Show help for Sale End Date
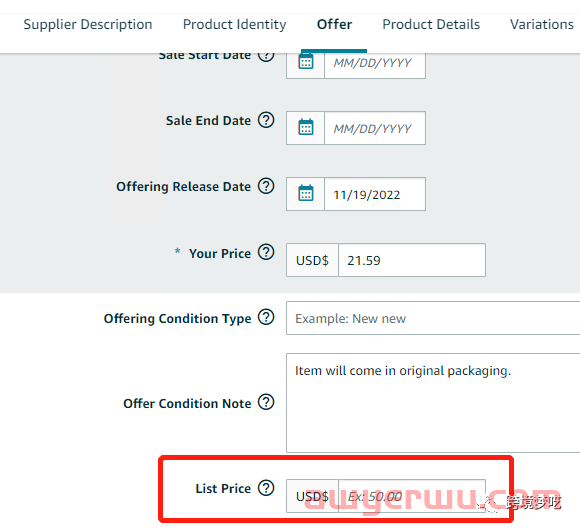This screenshot has height=529, width=580. [266, 120]
